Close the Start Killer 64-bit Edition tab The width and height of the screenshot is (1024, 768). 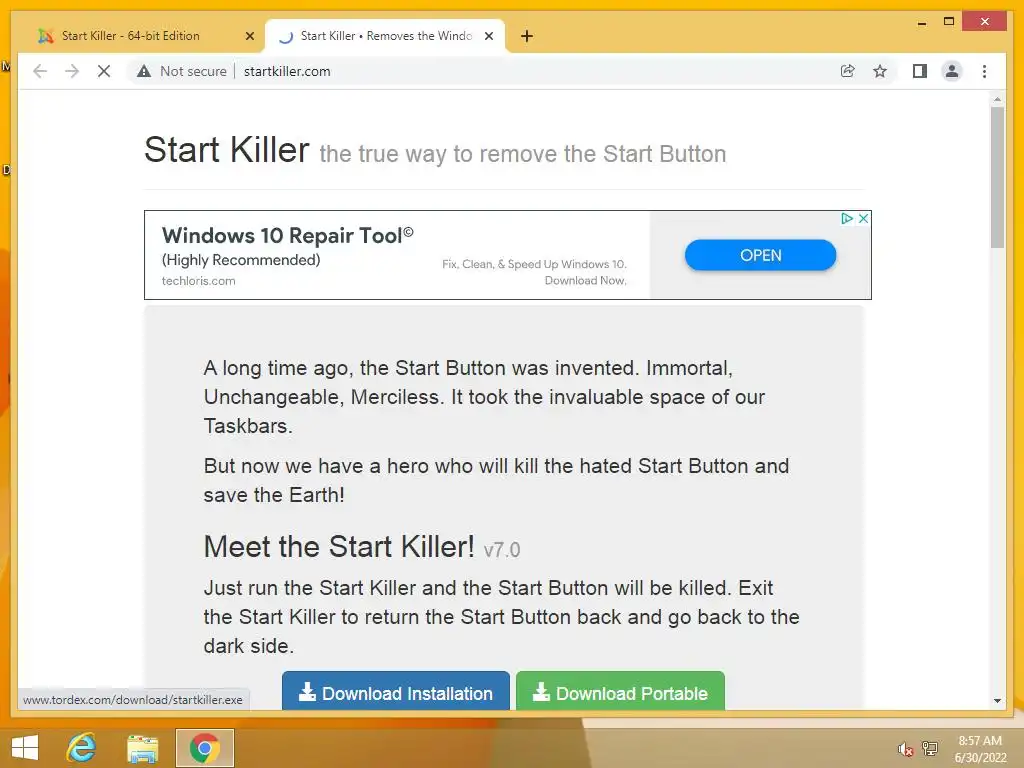pyautogui.click(x=249, y=36)
